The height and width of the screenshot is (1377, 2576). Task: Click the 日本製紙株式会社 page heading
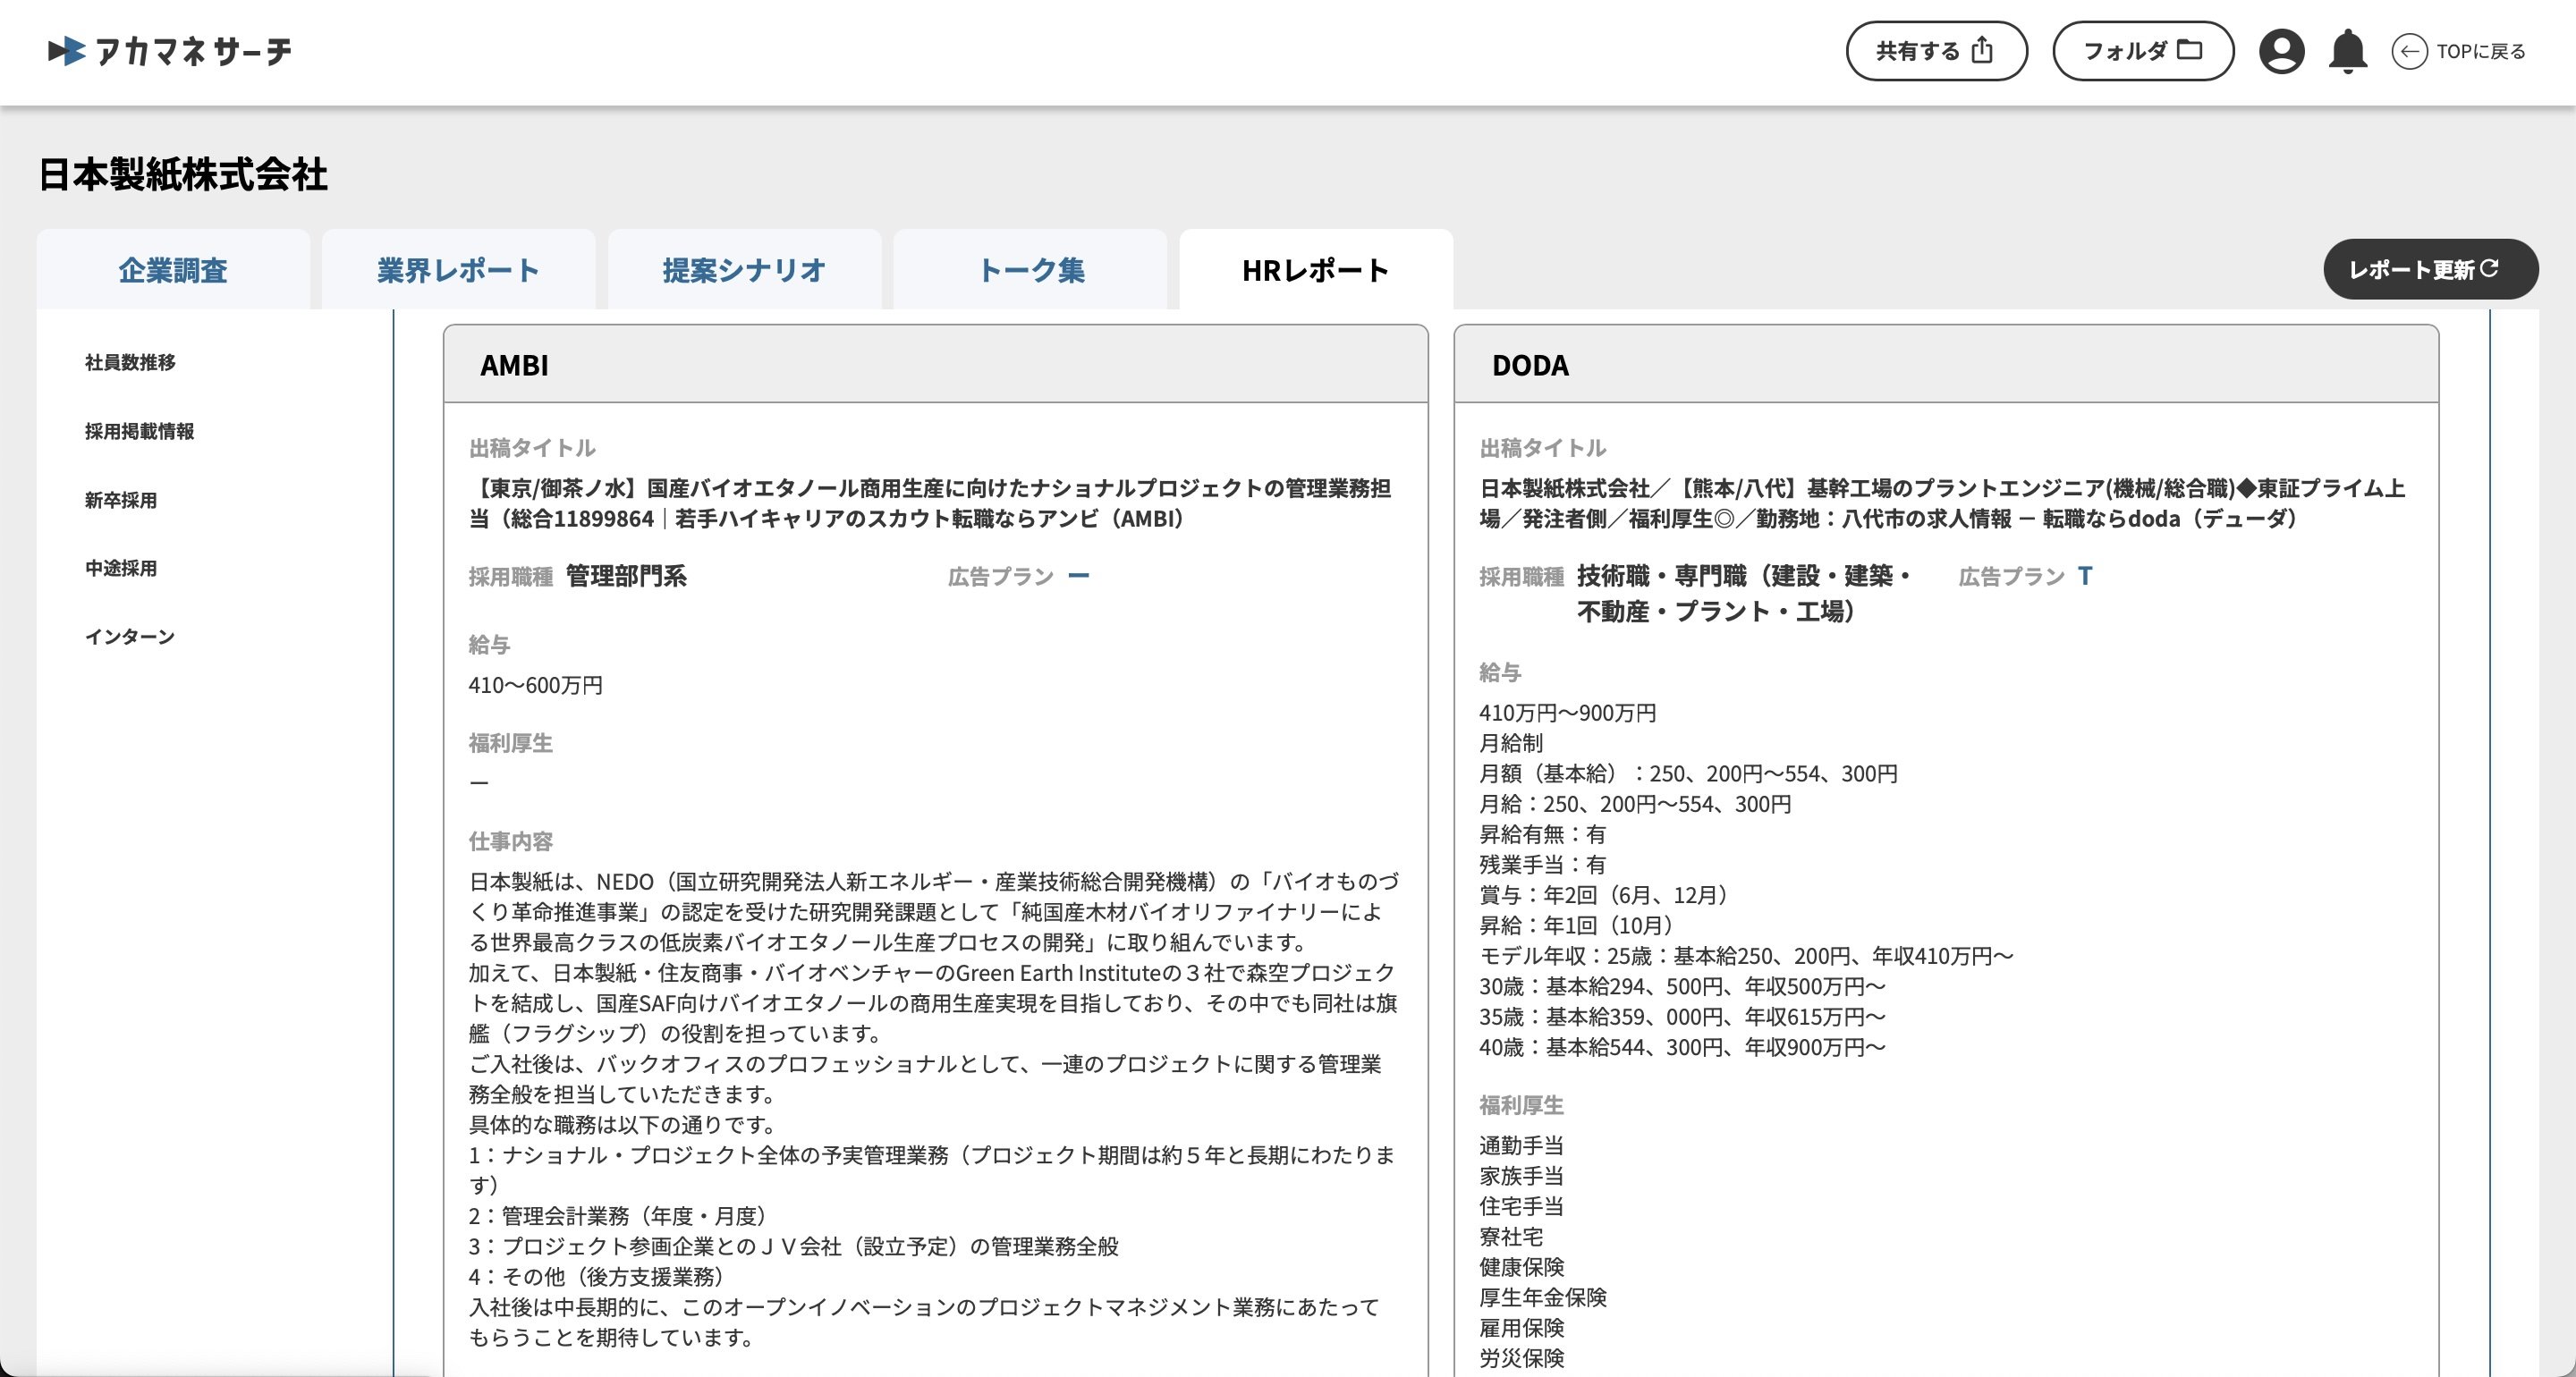pos(183,174)
